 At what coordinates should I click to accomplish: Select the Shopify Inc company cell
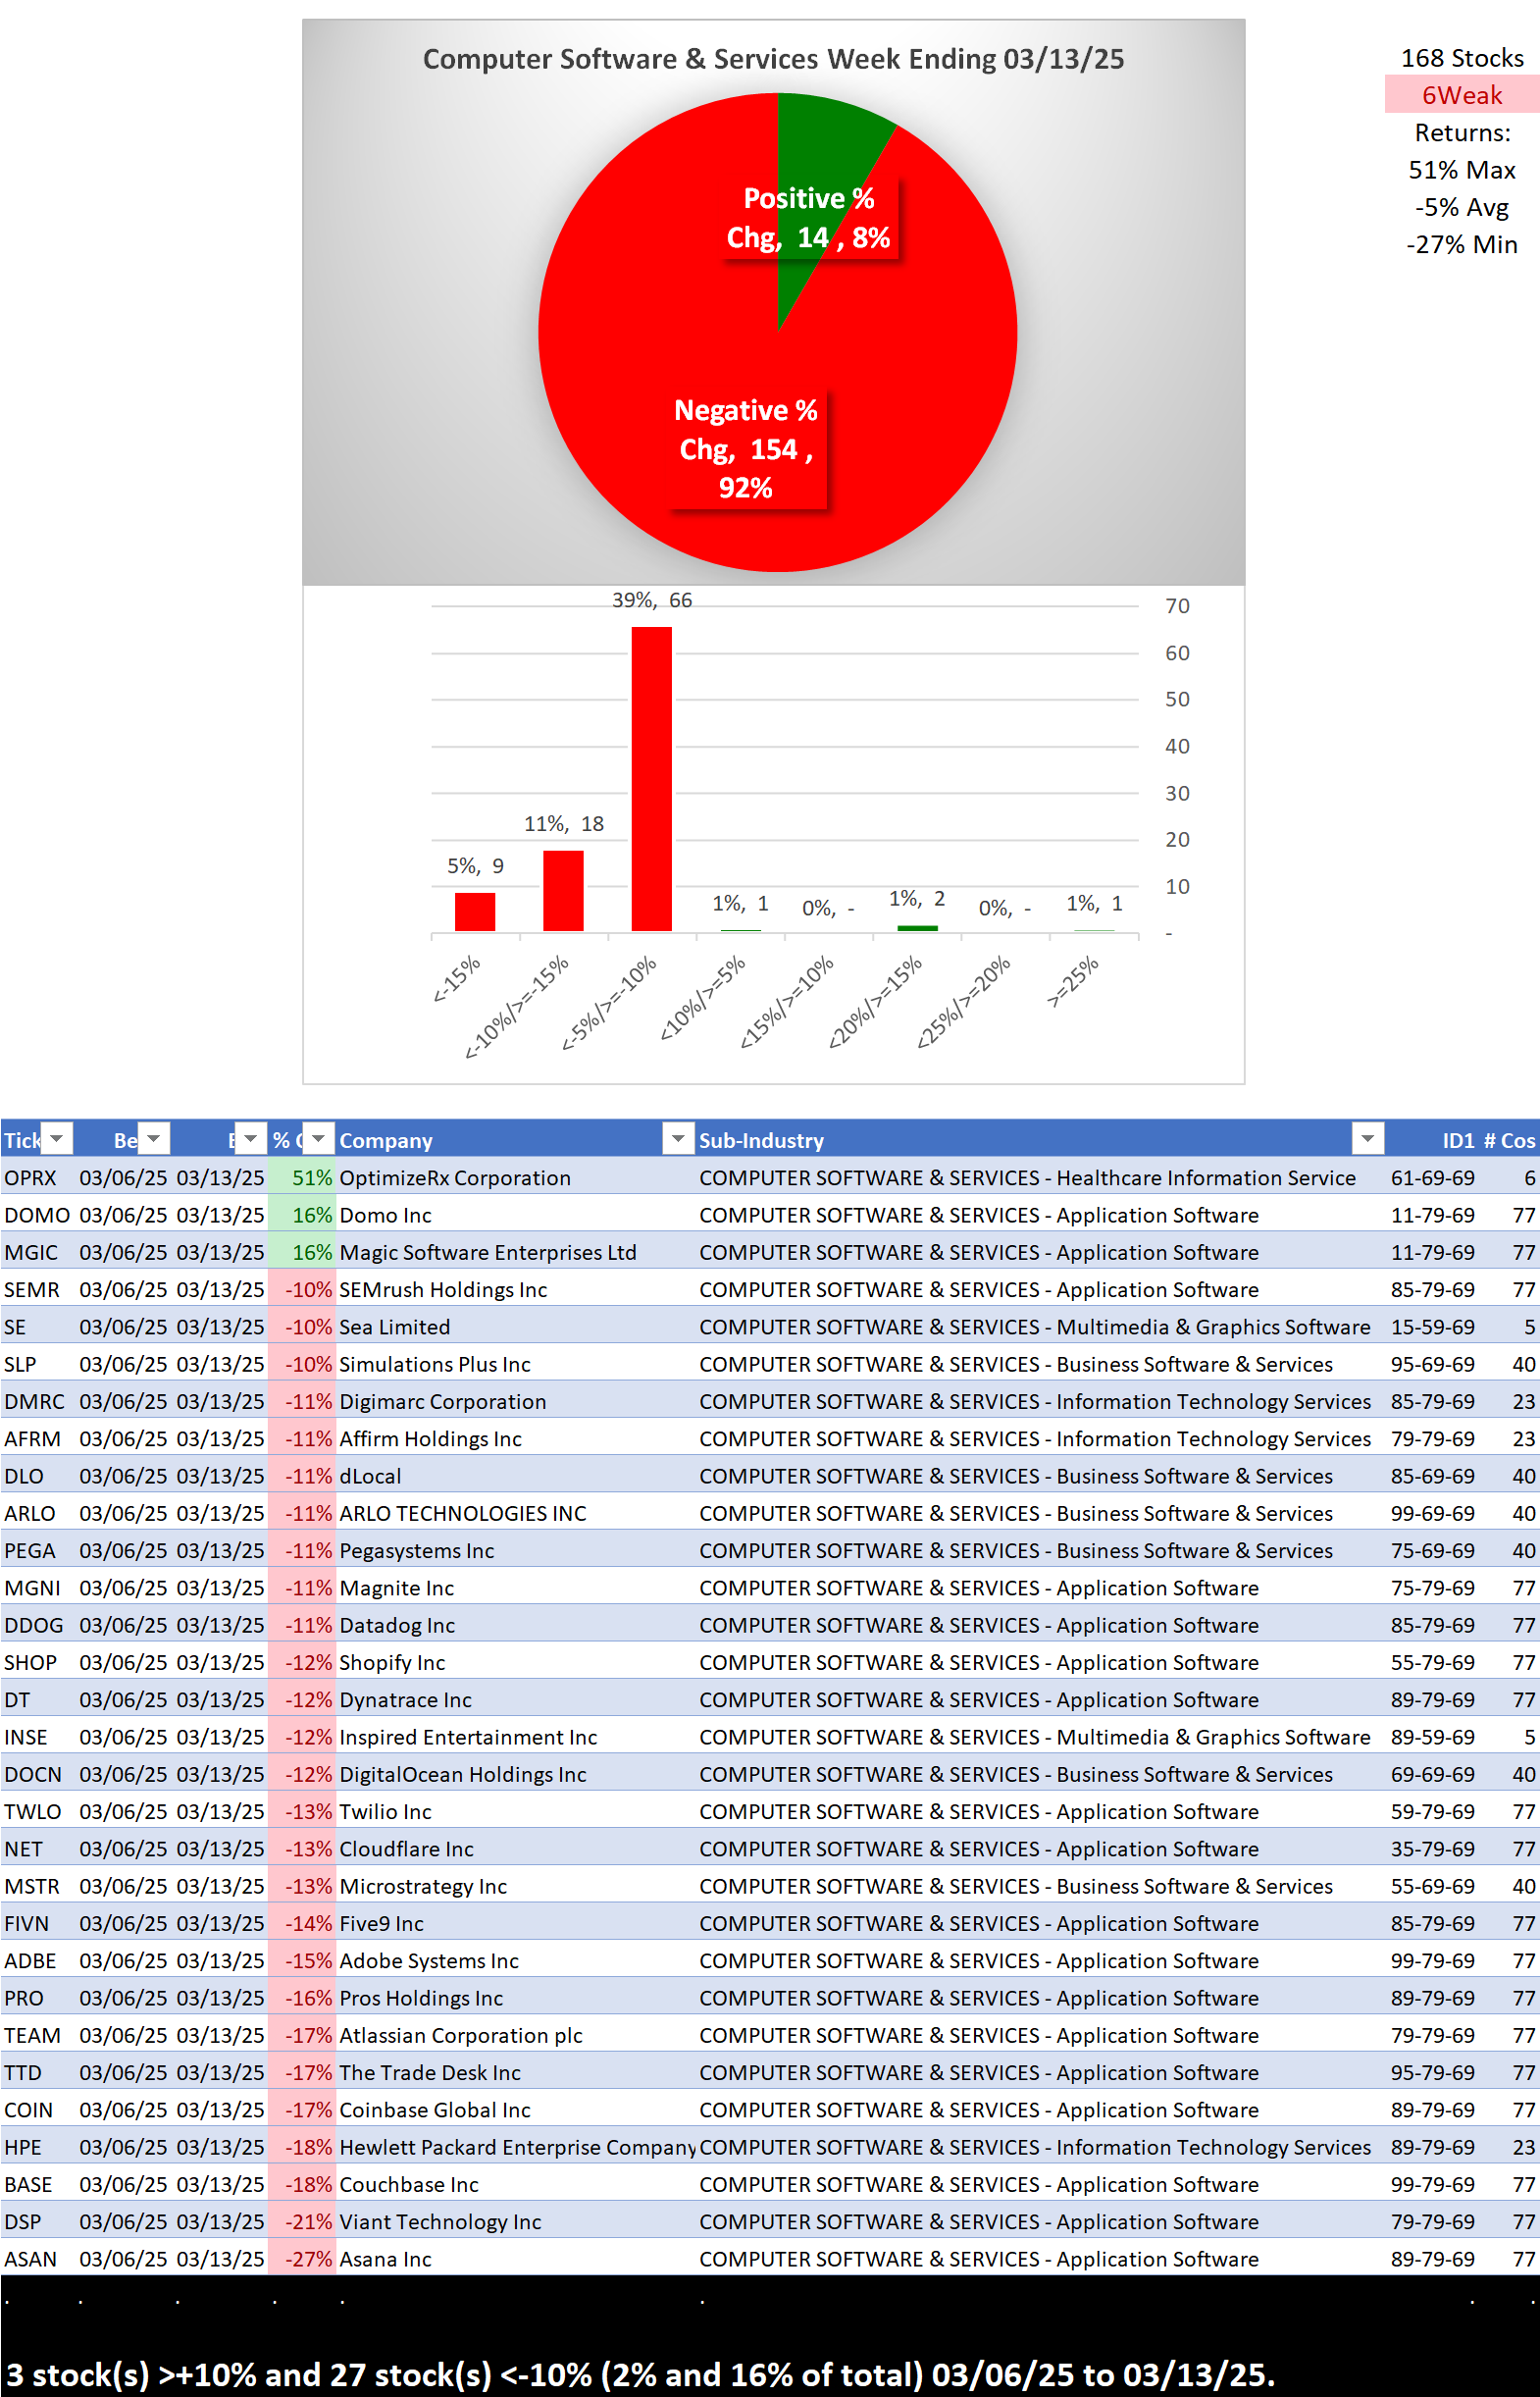pos(516,1662)
